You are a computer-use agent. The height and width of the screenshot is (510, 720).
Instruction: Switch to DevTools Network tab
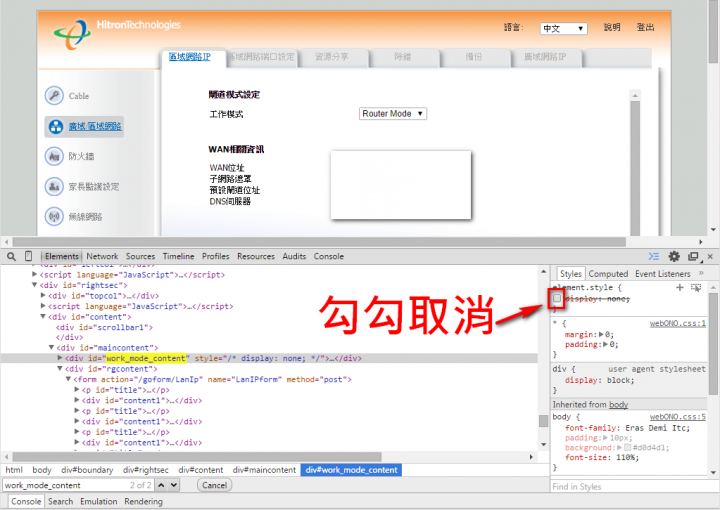pyautogui.click(x=102, y=256)
